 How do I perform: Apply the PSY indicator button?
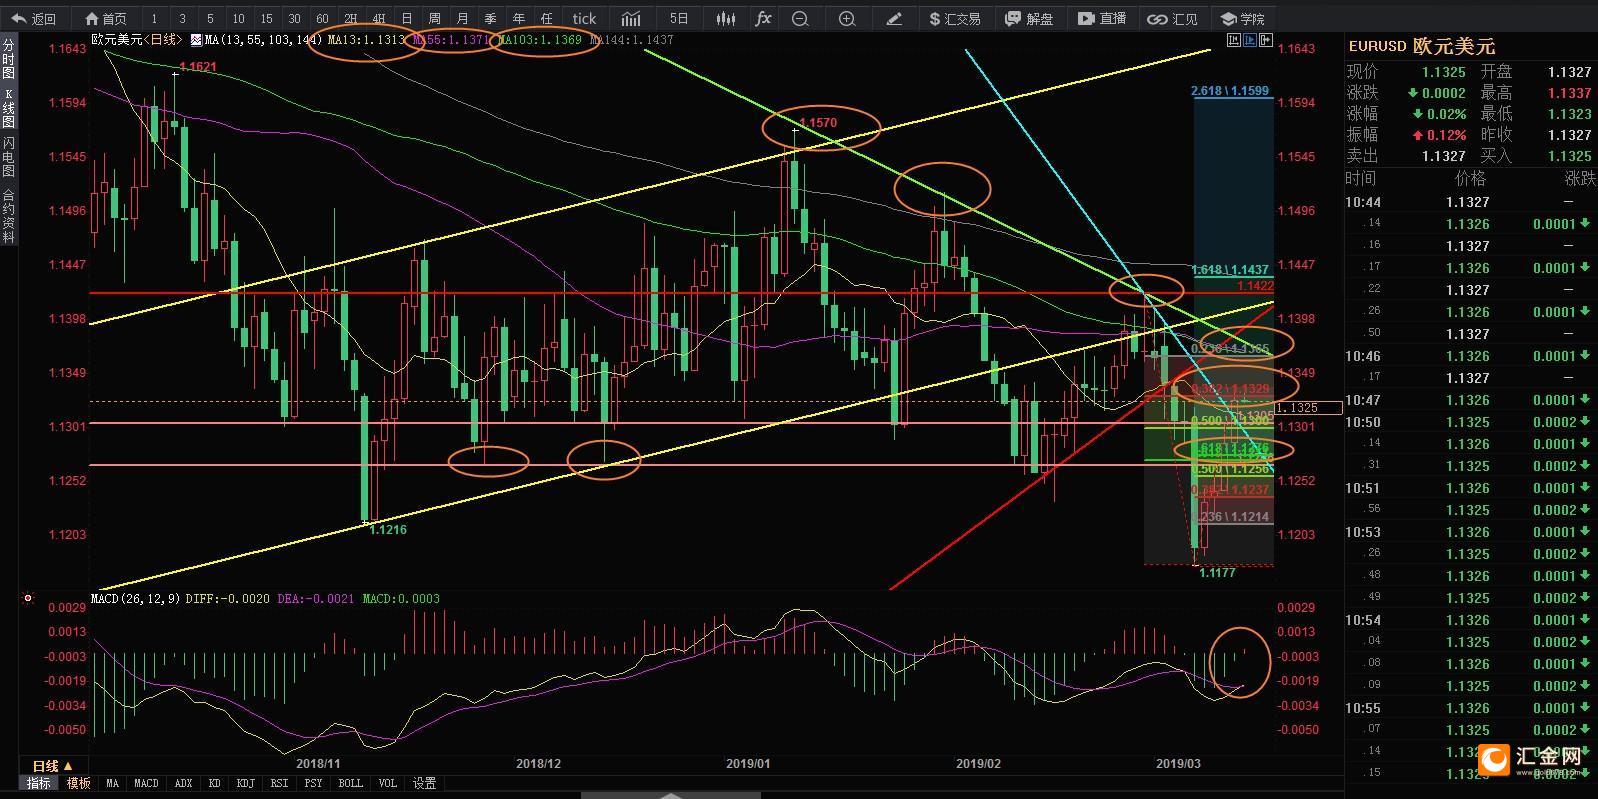[313, 783]
